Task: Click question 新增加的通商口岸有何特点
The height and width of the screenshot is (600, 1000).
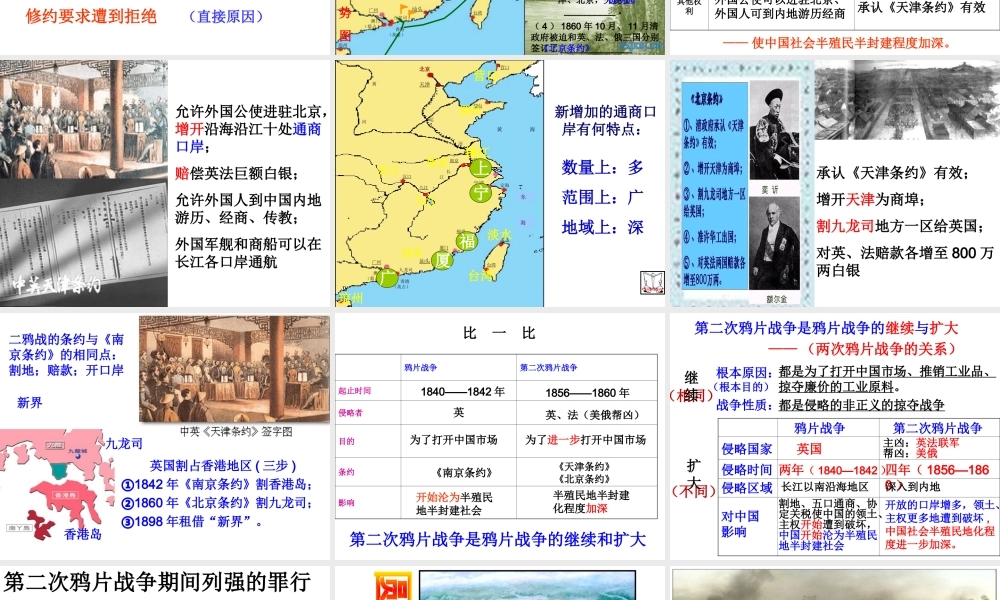Action: 605,121
